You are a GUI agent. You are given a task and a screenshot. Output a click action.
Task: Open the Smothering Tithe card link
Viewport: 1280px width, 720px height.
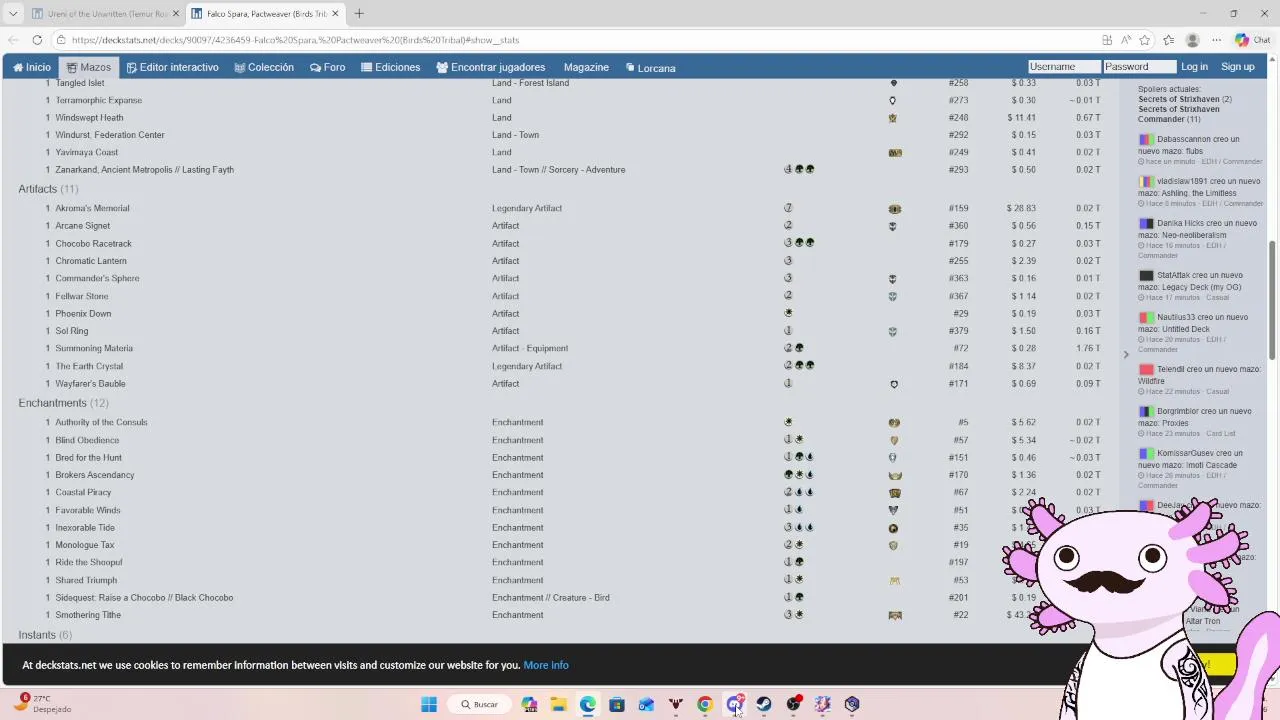(x=88, y=615)
